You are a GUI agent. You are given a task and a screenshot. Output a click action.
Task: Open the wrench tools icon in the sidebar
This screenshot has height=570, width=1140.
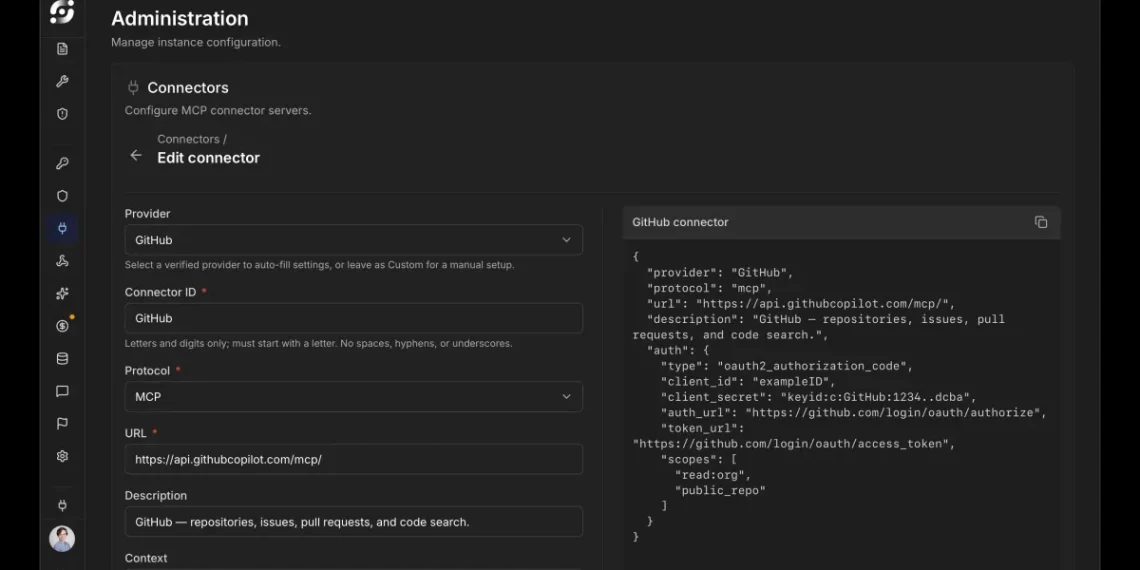pos(63,81)
